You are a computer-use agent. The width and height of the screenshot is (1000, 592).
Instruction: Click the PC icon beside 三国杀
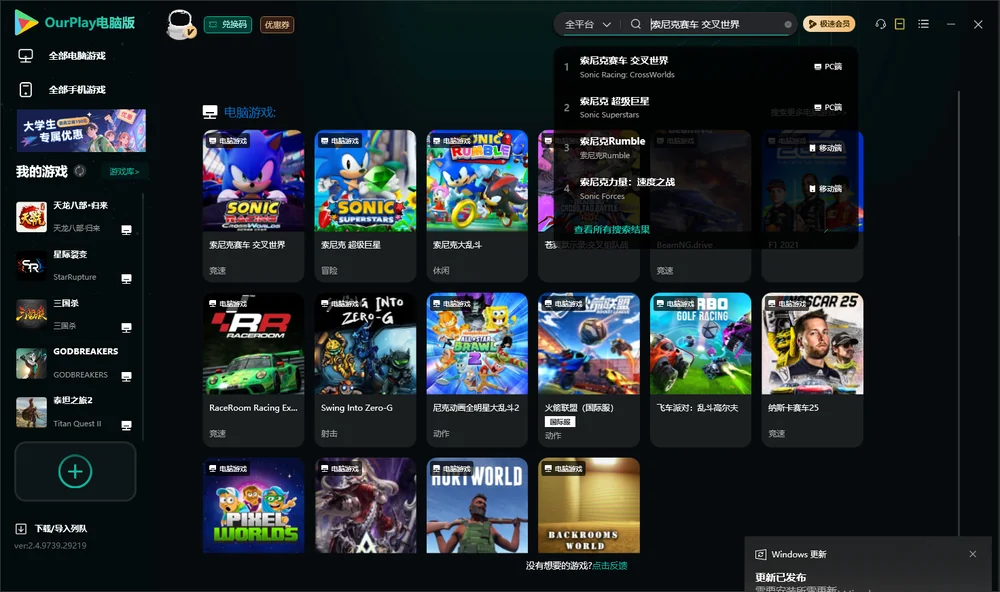coord(126,327)
